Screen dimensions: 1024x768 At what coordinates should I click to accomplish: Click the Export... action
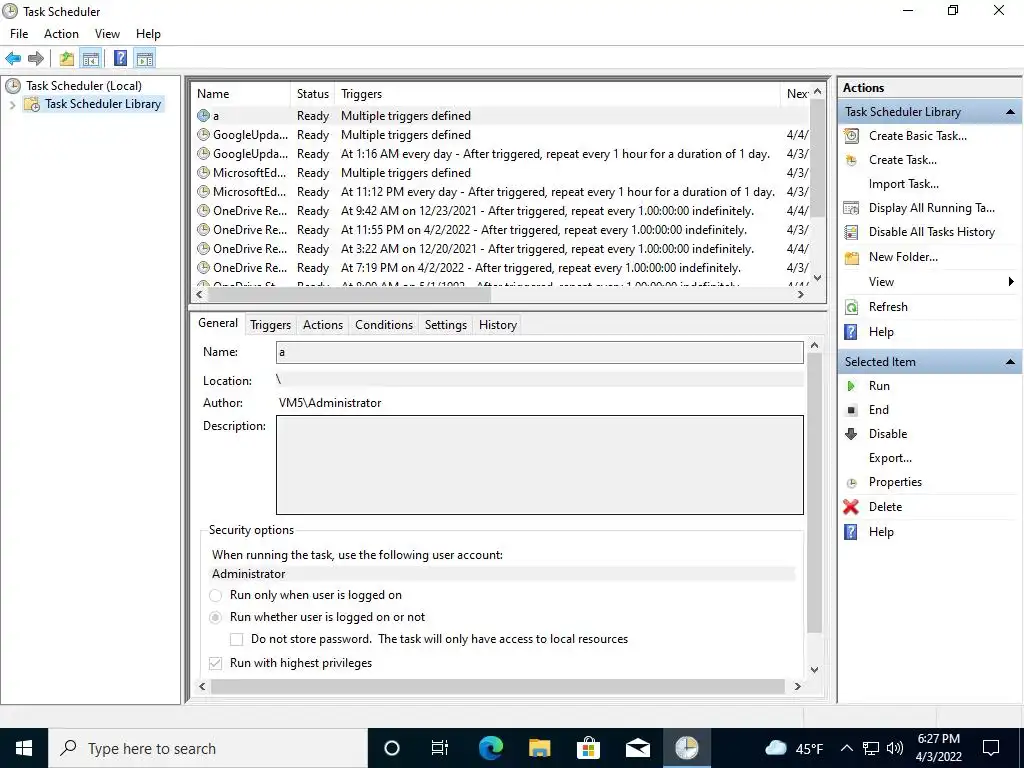tap(890, 458)
